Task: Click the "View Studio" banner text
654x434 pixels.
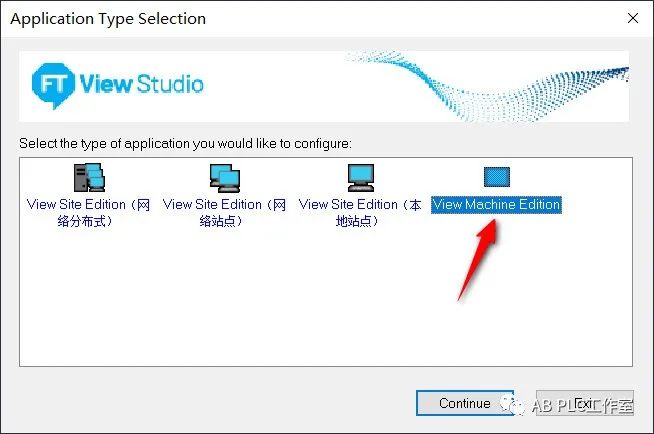Action: tap(140, 84)
